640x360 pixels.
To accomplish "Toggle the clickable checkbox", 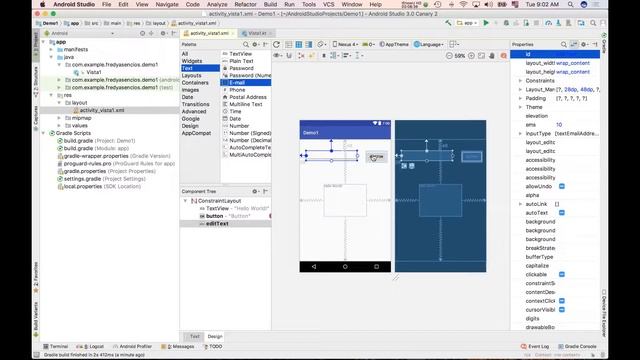I will [x=562, y=274].
